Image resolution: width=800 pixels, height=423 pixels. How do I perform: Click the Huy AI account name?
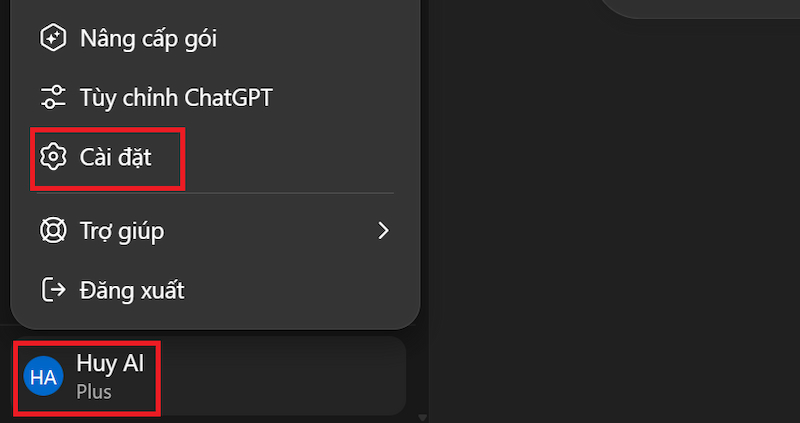[x=110, y=364]
